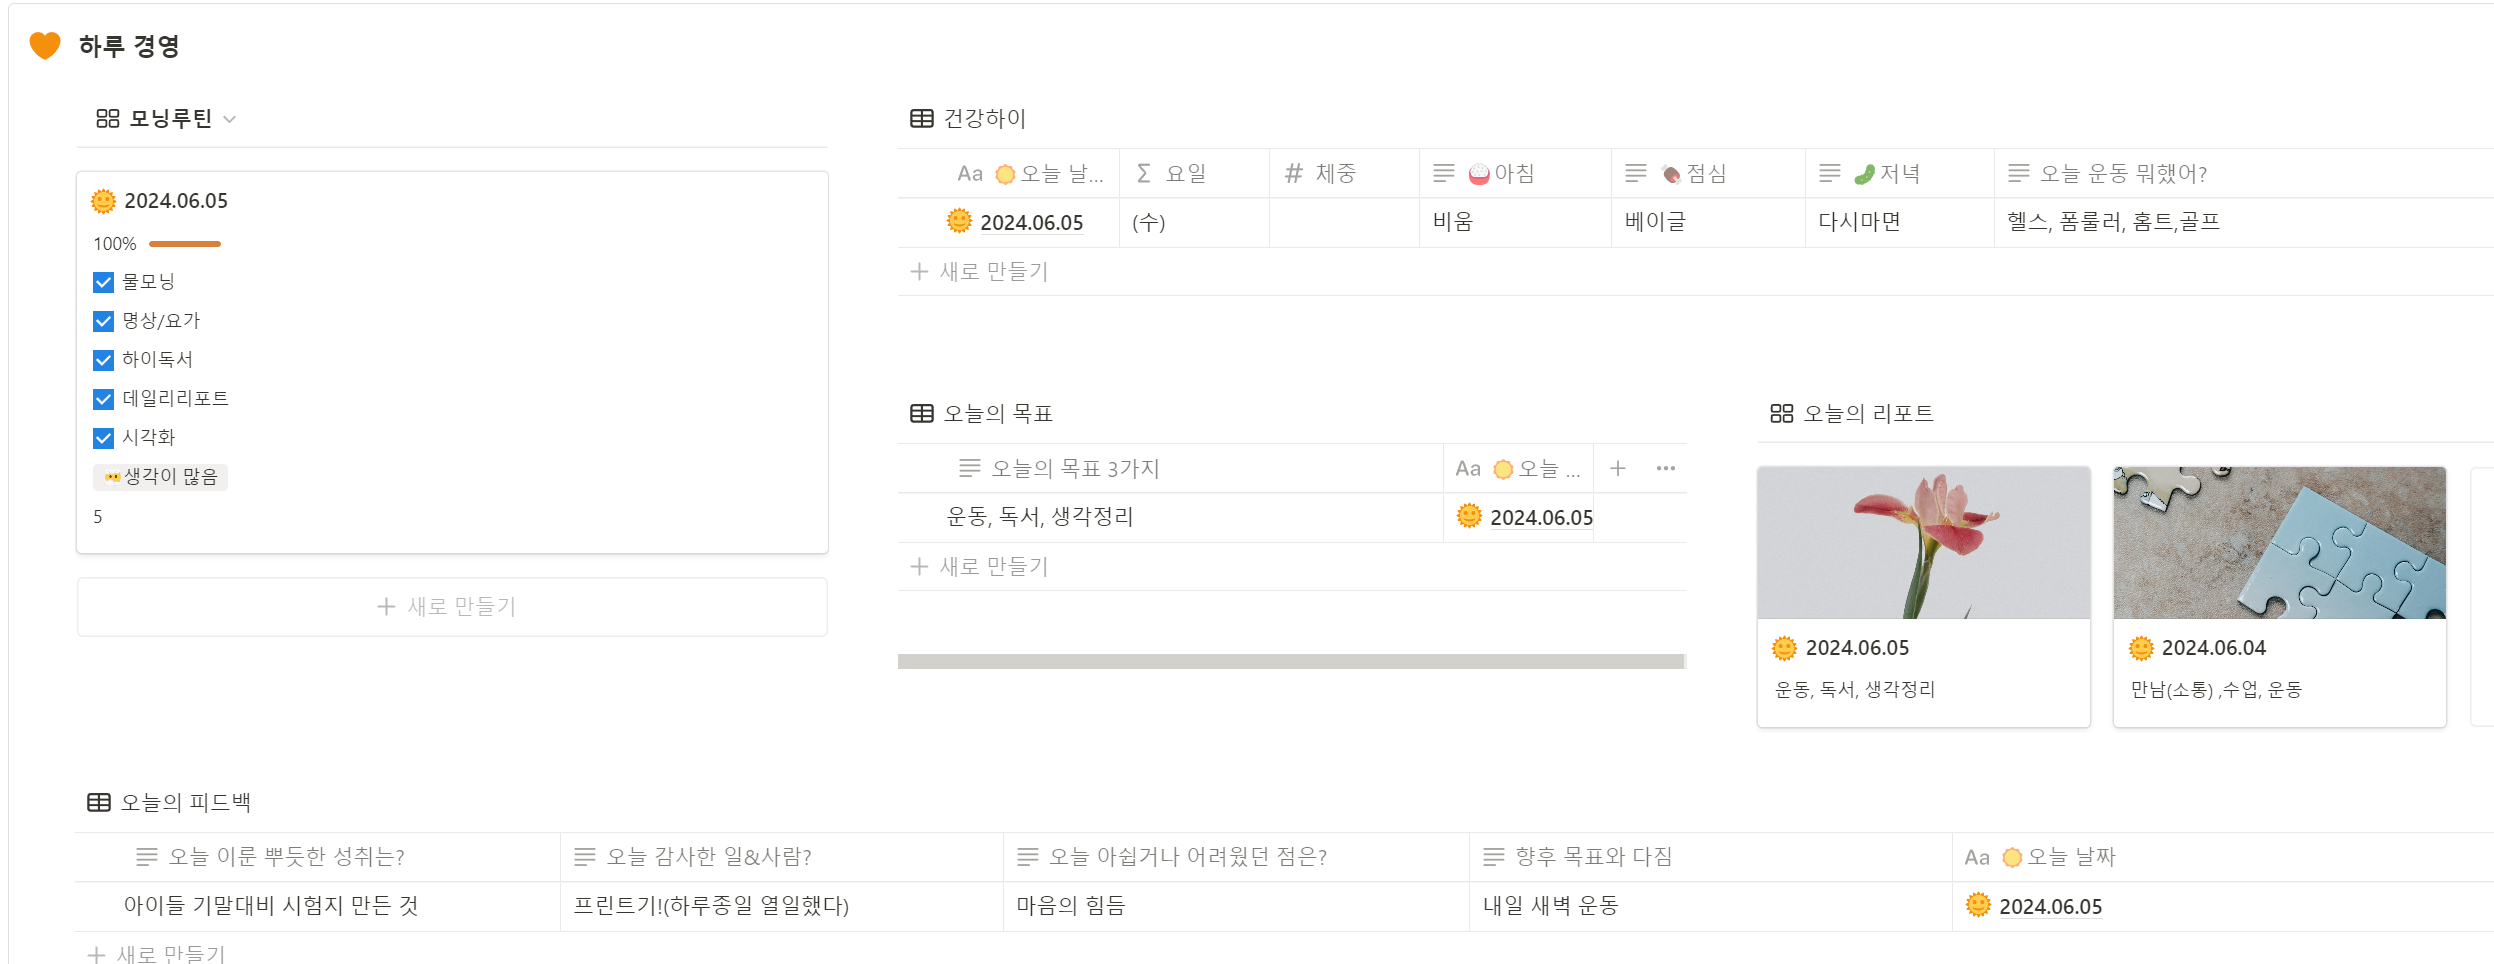Uncheck the 물모닝 checkbox
Screen dimensions: 2494x964
point(103,282)
